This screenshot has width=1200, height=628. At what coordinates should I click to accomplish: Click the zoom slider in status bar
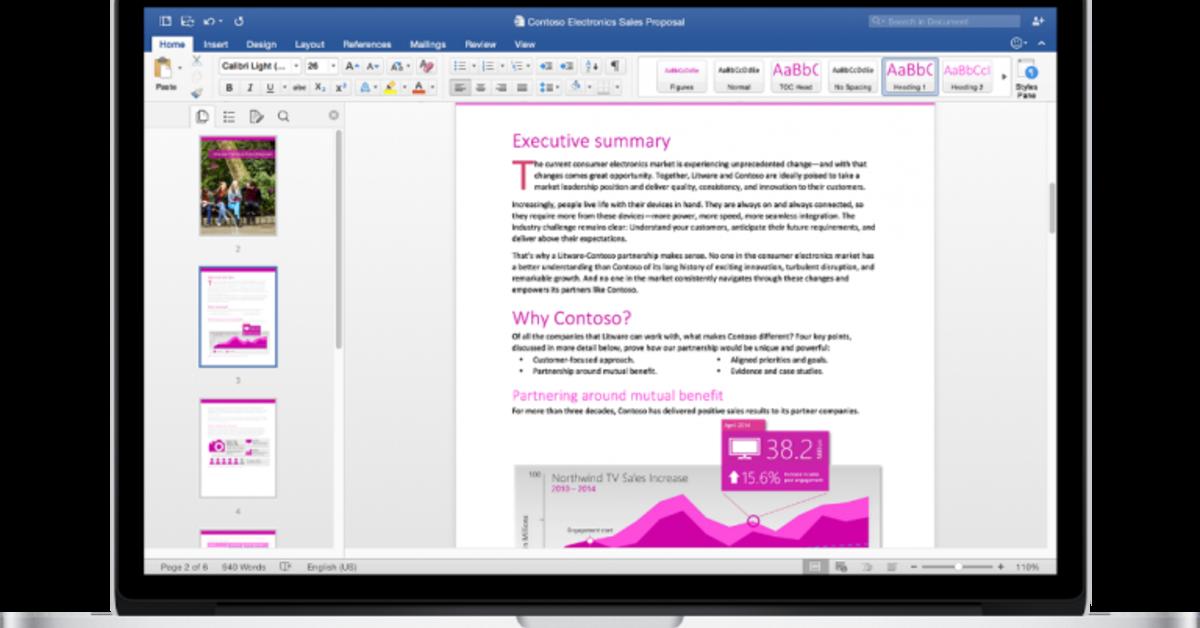958,567
